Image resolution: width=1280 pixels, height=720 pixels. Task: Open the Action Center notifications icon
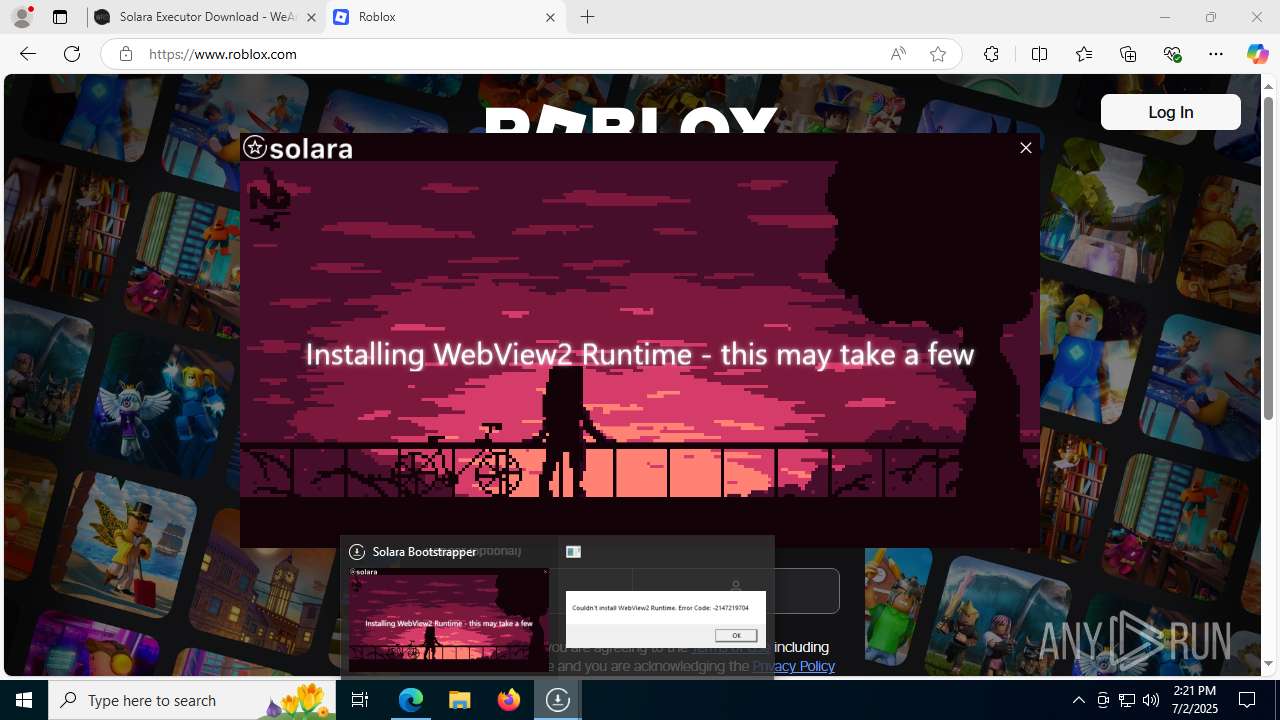[1247, 700]
